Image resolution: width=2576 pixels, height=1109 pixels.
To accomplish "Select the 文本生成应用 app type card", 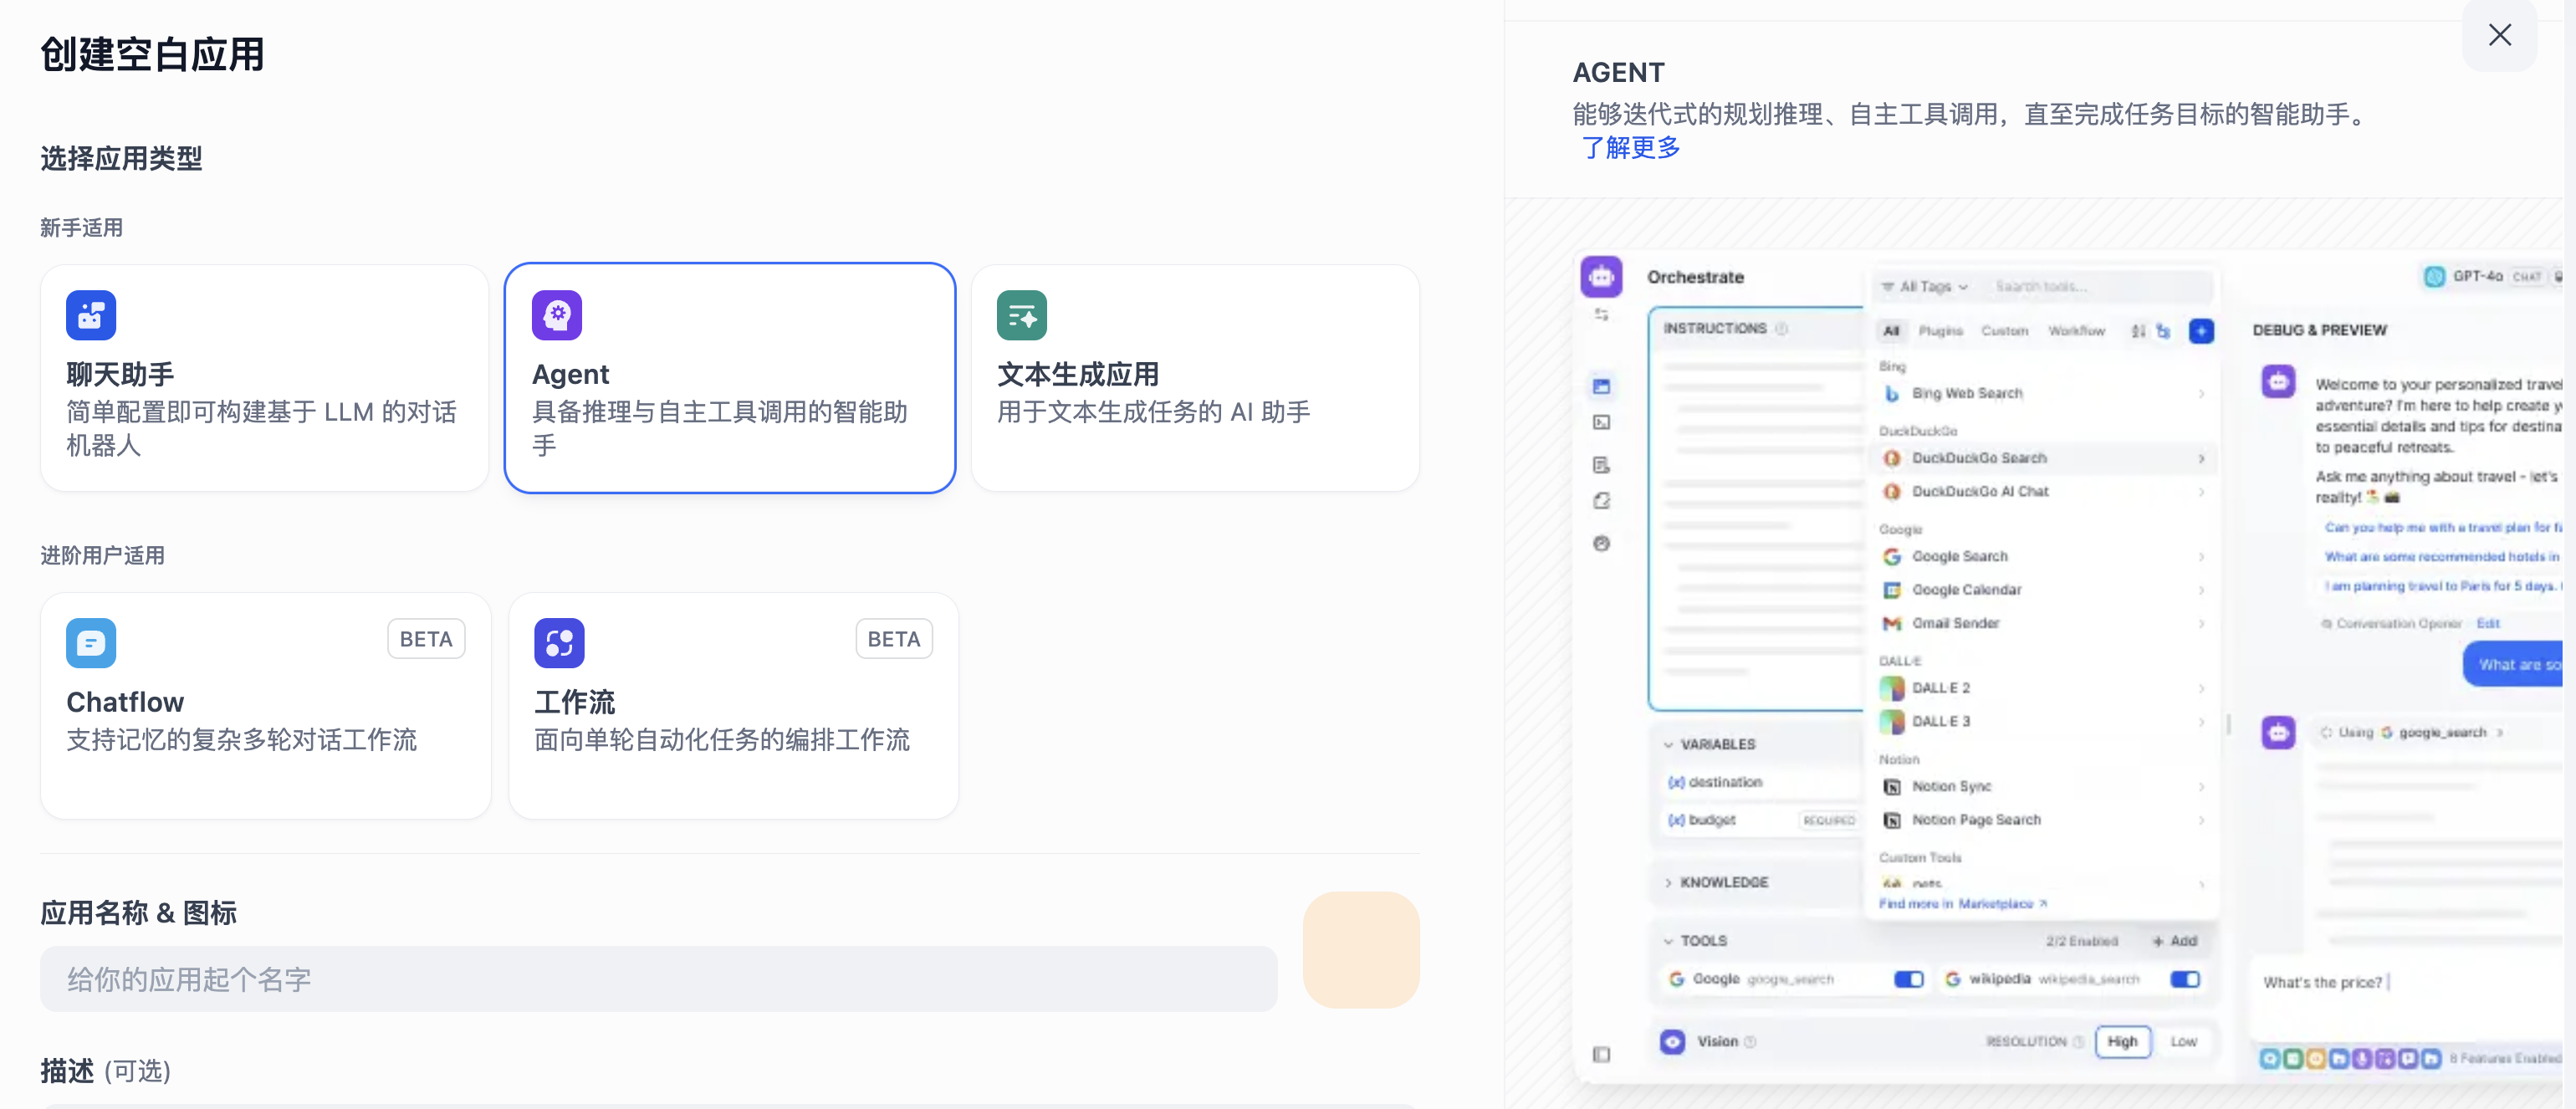I will (x=1194, y=378).
